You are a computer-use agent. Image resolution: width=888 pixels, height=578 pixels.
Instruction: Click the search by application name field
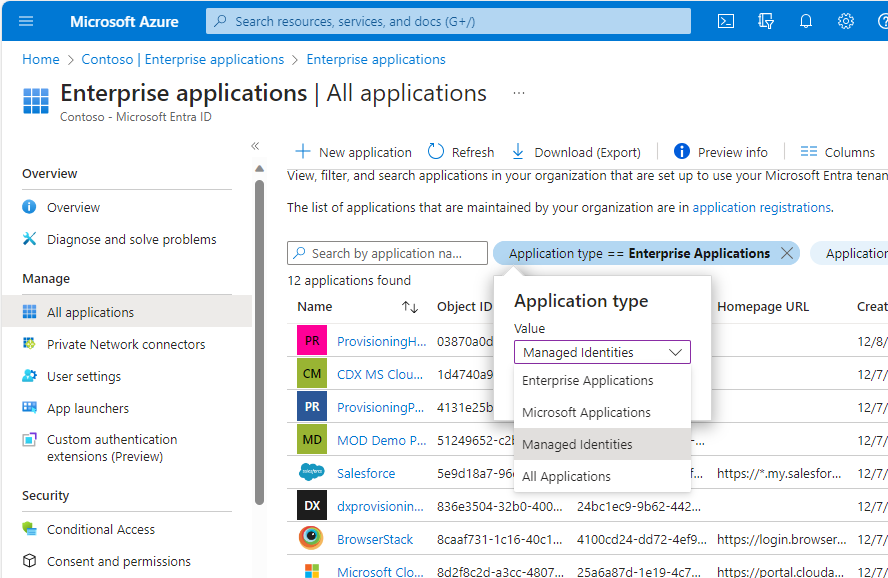[x=387, y=253]
